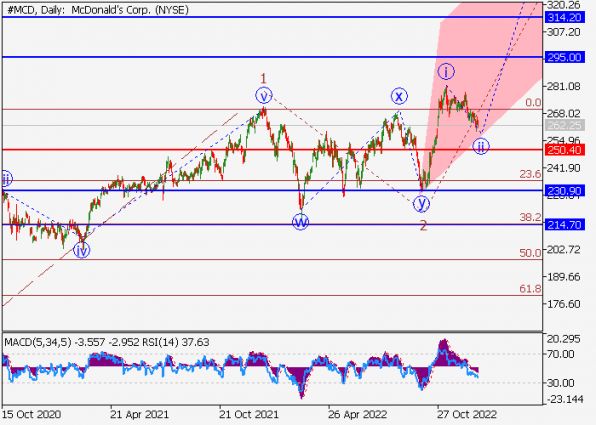This screenshot has width=596, height=425.
Task: Select the 314.20 price level tag
Action: pyautogui.click(x=564, y=17)
